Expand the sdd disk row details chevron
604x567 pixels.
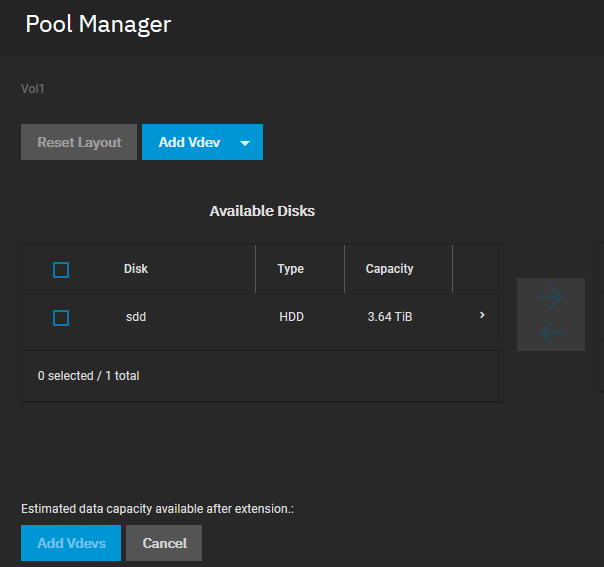(x=482, y=315)
